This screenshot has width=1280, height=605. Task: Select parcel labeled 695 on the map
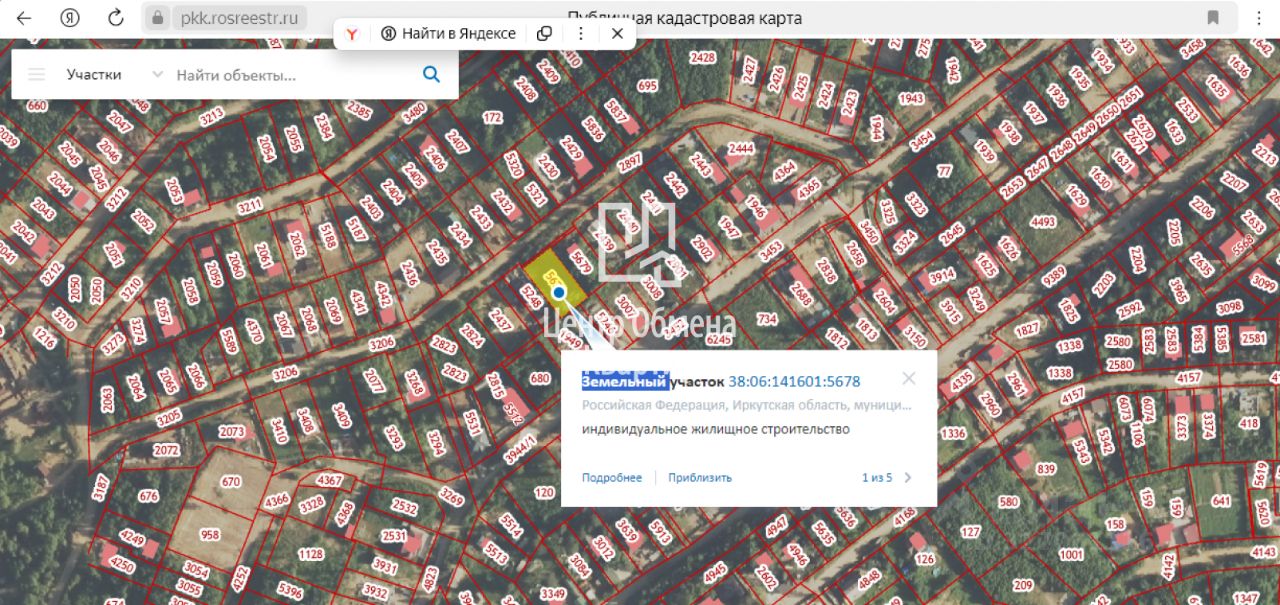click(x=647, y=86)
